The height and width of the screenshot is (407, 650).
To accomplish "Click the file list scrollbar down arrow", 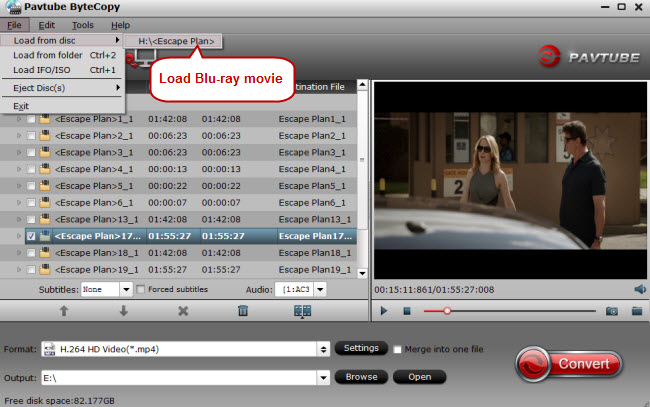I will (x=362, y=273).
